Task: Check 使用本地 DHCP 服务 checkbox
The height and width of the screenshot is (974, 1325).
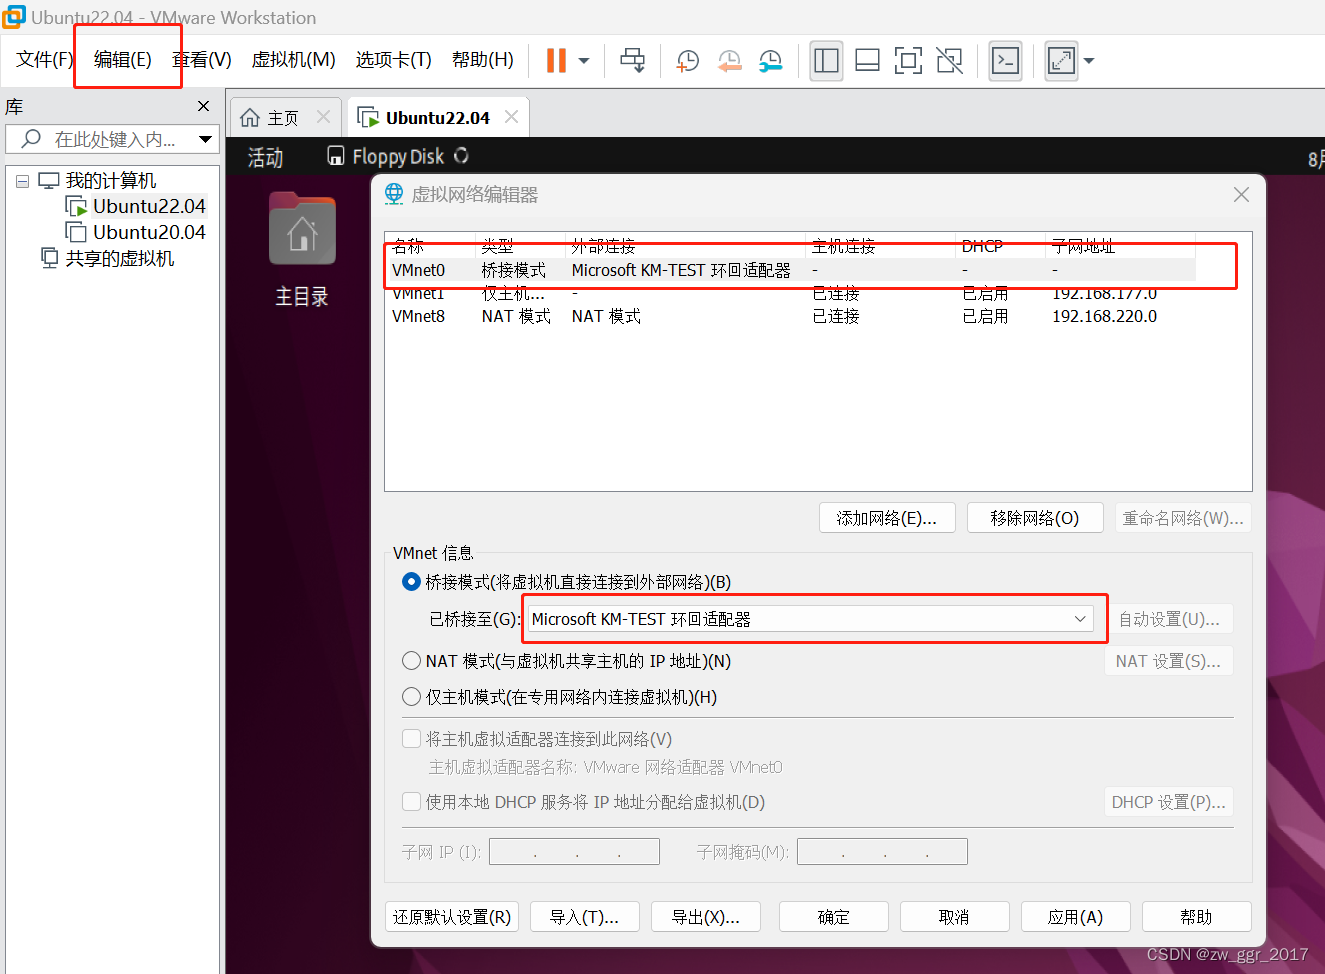Action: [x=411, y=801]
